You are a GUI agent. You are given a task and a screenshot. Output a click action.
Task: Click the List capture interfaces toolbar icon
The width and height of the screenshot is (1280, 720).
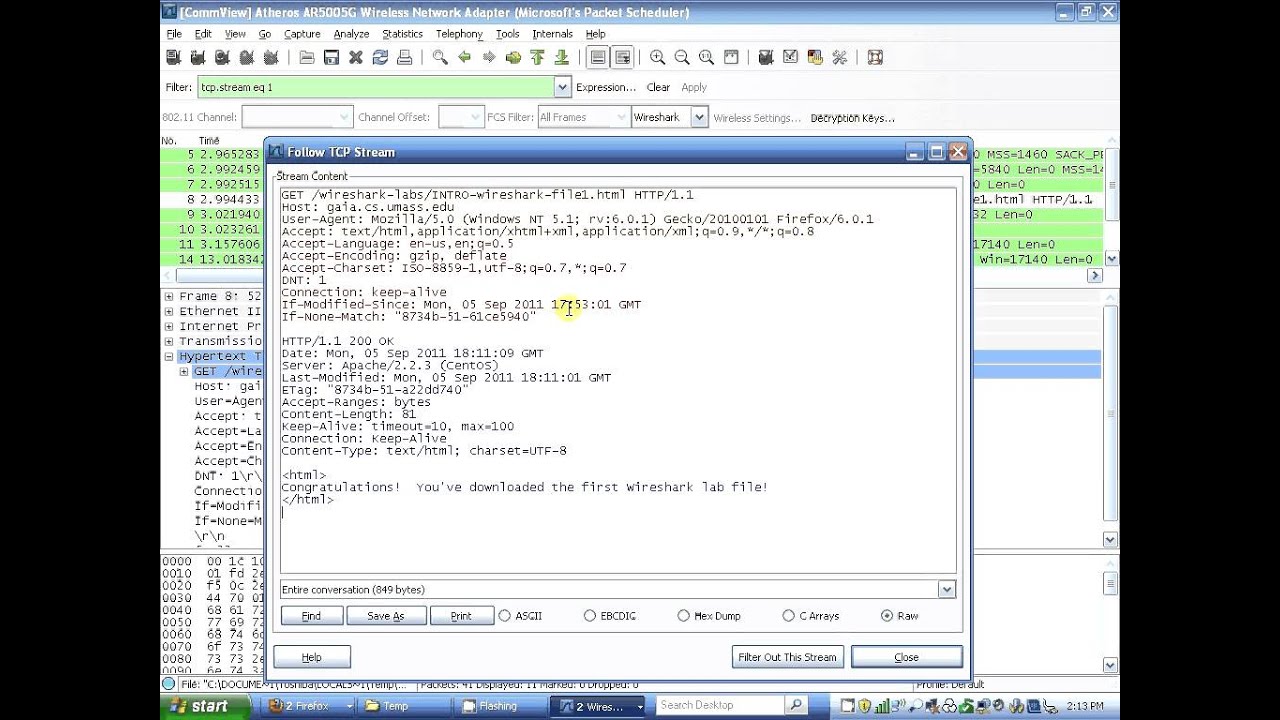coord(173,58)
